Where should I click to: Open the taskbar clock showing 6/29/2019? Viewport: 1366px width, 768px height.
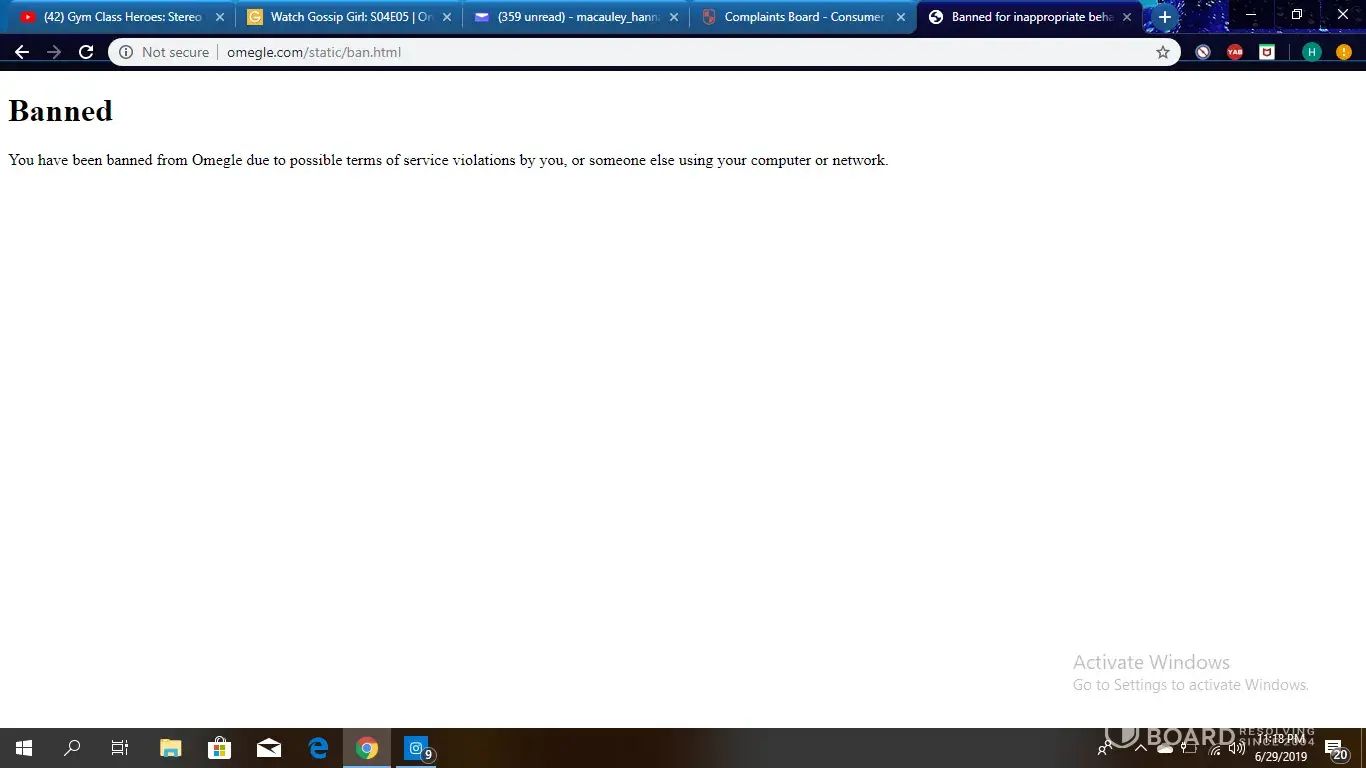[1281, 748]
